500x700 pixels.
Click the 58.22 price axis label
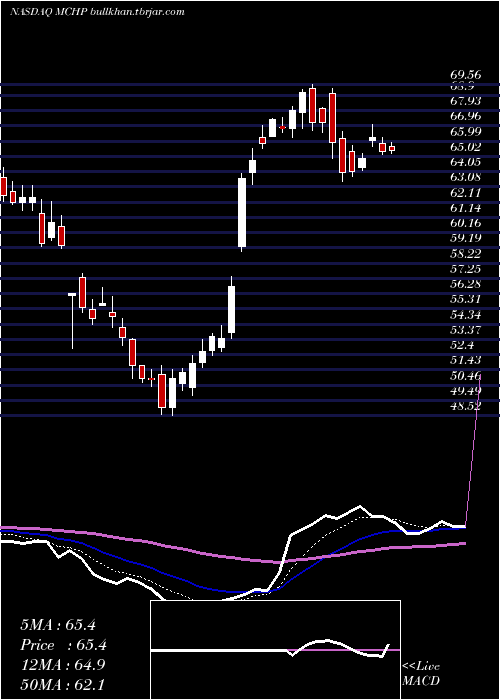[x=466, y=253]
